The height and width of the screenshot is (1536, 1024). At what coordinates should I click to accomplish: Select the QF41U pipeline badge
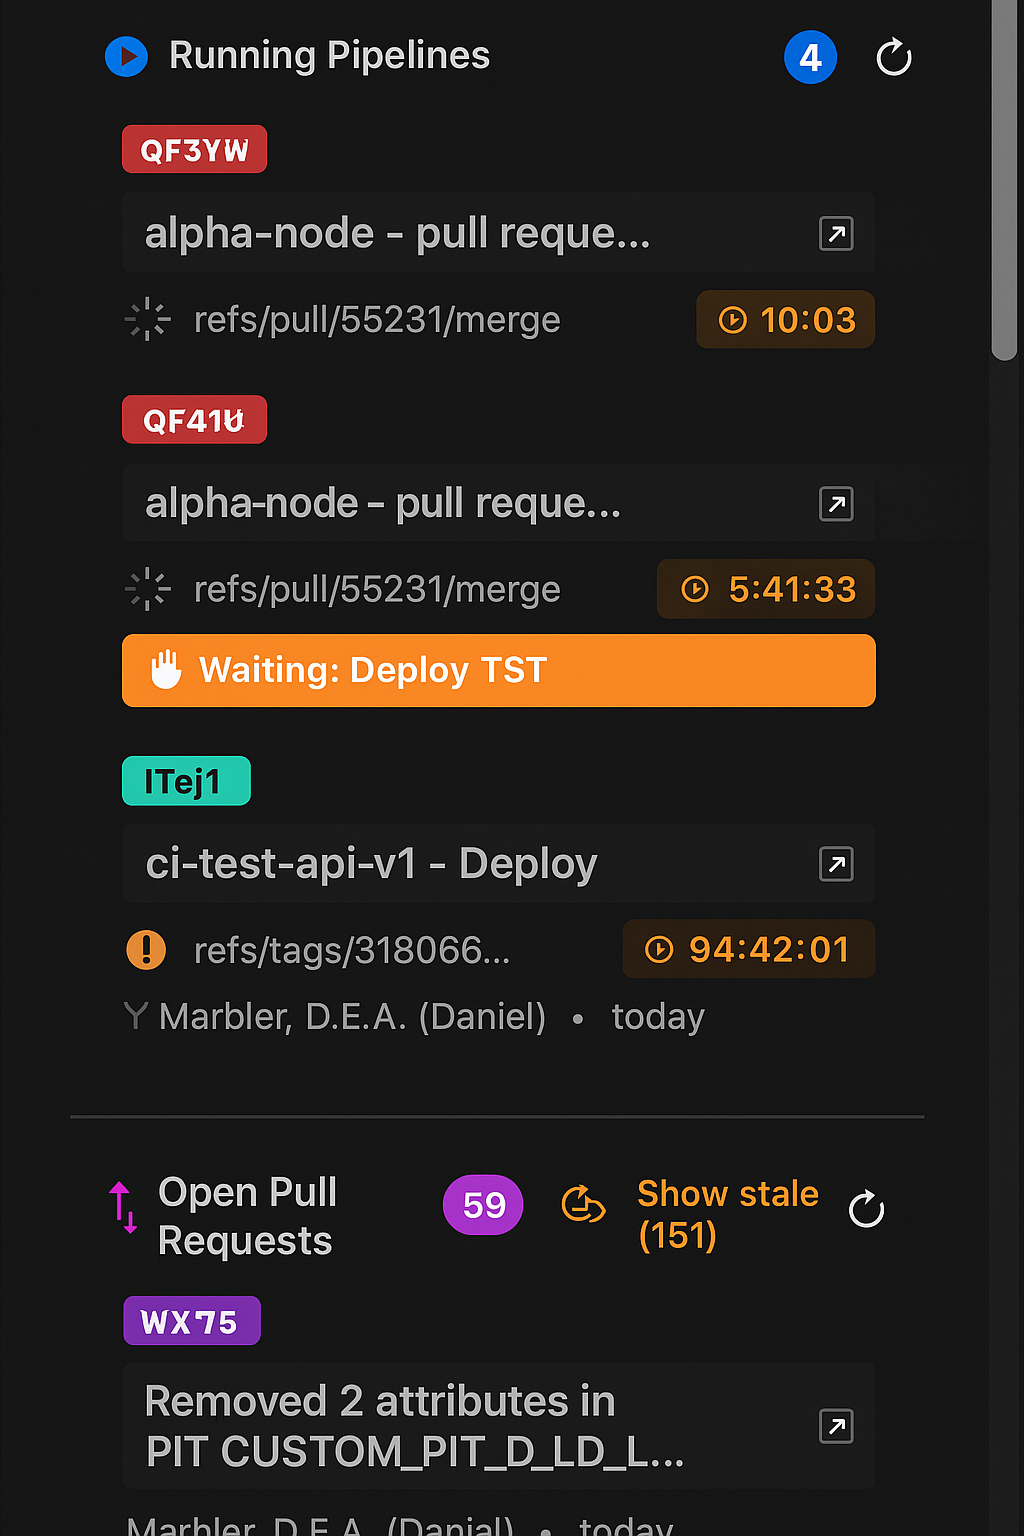coord(194,420)
